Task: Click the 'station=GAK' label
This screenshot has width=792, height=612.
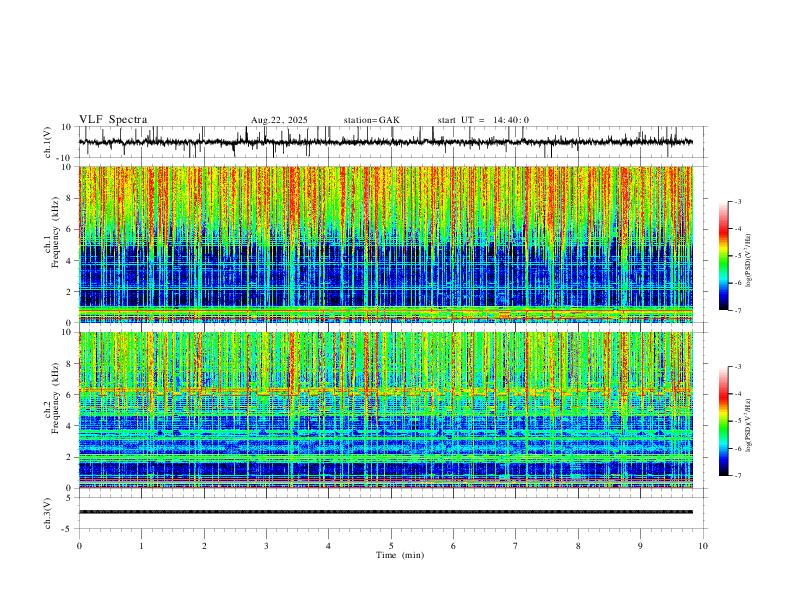Action: pyautogui.click(x=371, y=120)
